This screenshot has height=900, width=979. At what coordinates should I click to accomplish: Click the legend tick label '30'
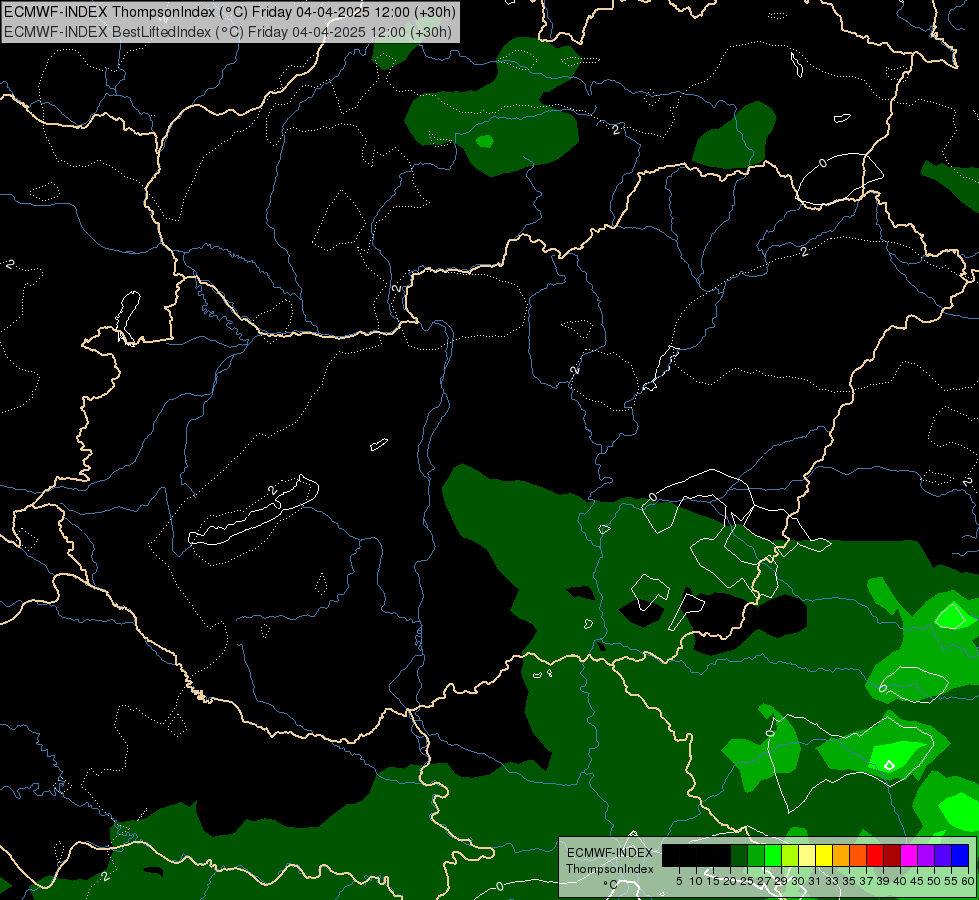[798, 881]
